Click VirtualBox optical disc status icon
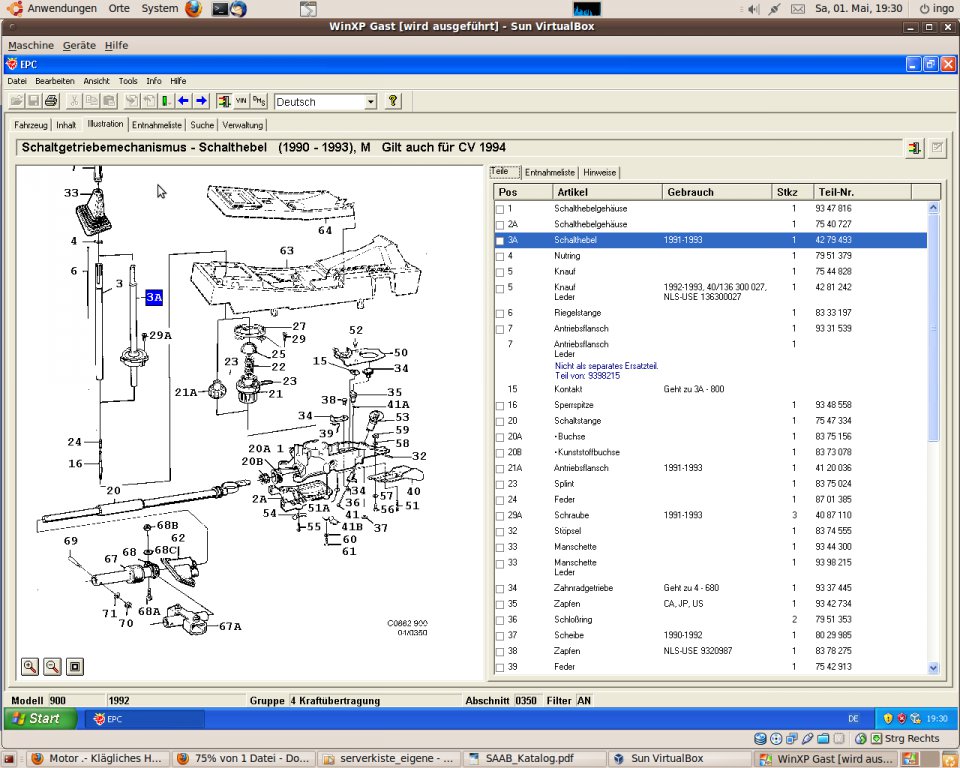The width and height of the screenshot is (960, 768). pyautogui.click(x=776, y=739)
